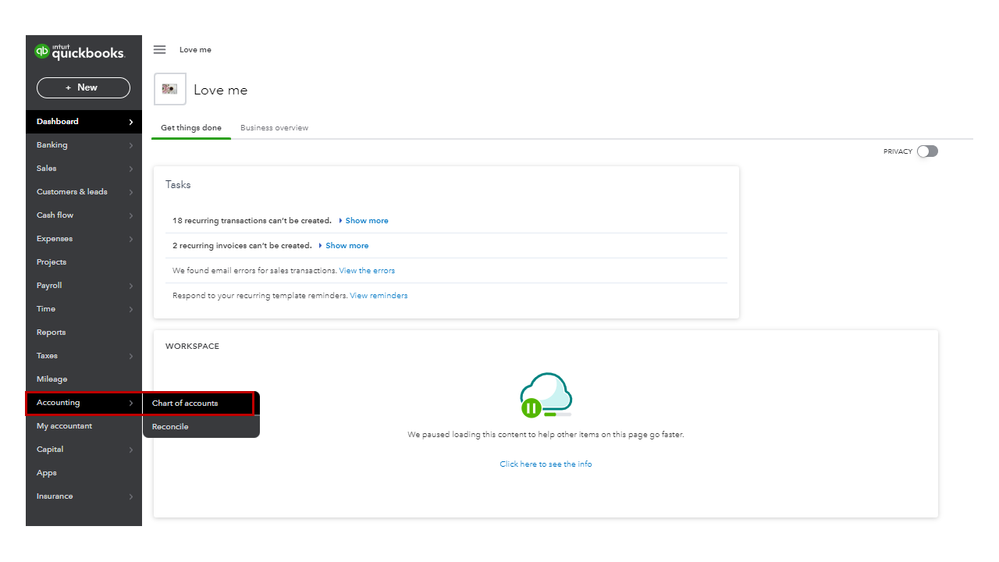Open Accounting in the sidebar
999x562 pixels.
(83, 403)
